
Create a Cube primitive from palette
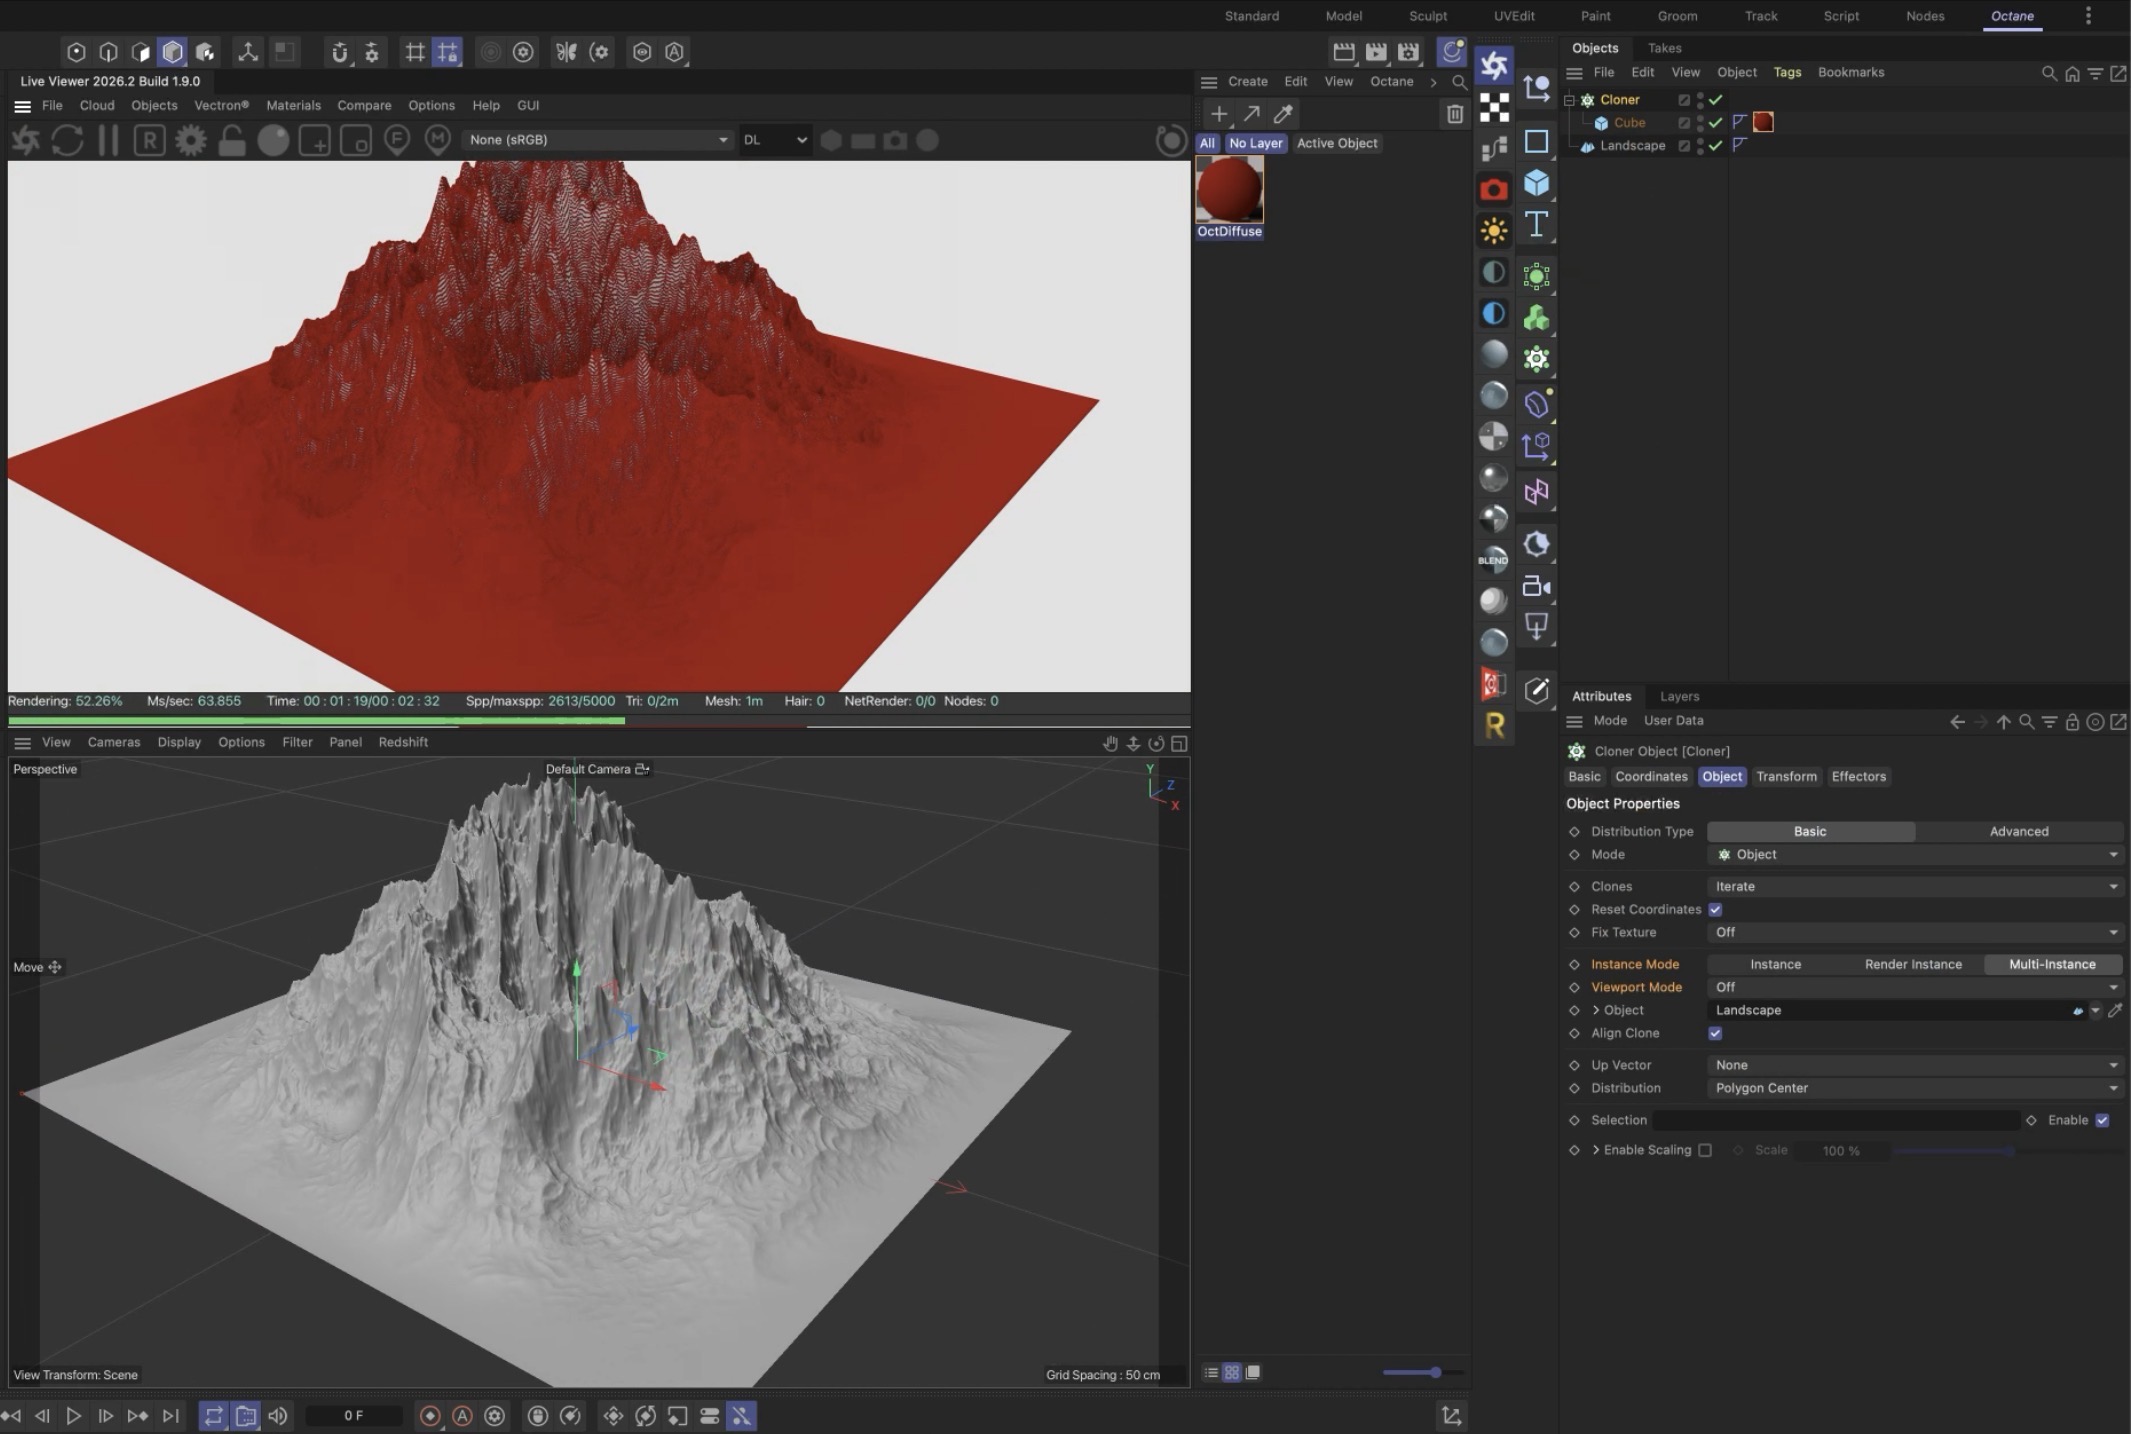click(1536, 183)
